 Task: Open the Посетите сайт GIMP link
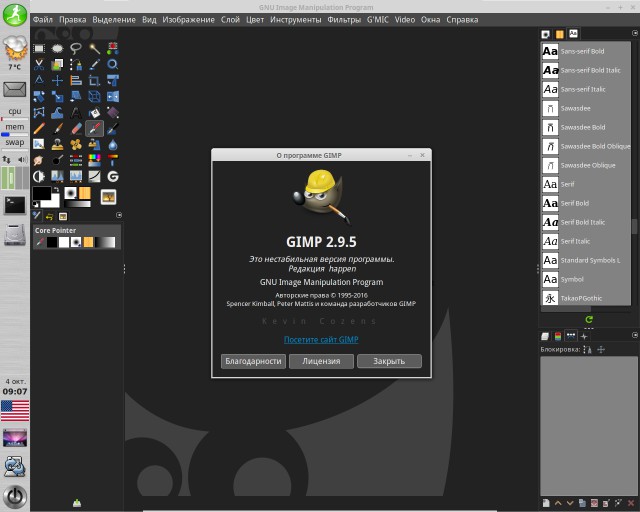coord(321,340)
